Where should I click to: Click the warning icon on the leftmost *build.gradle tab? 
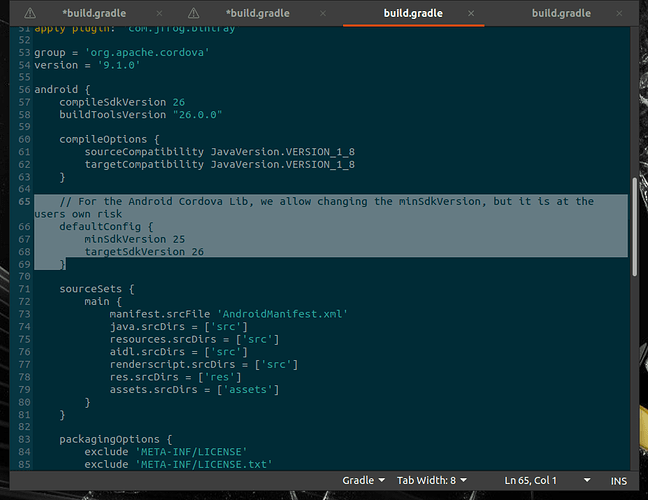point(30,14)
